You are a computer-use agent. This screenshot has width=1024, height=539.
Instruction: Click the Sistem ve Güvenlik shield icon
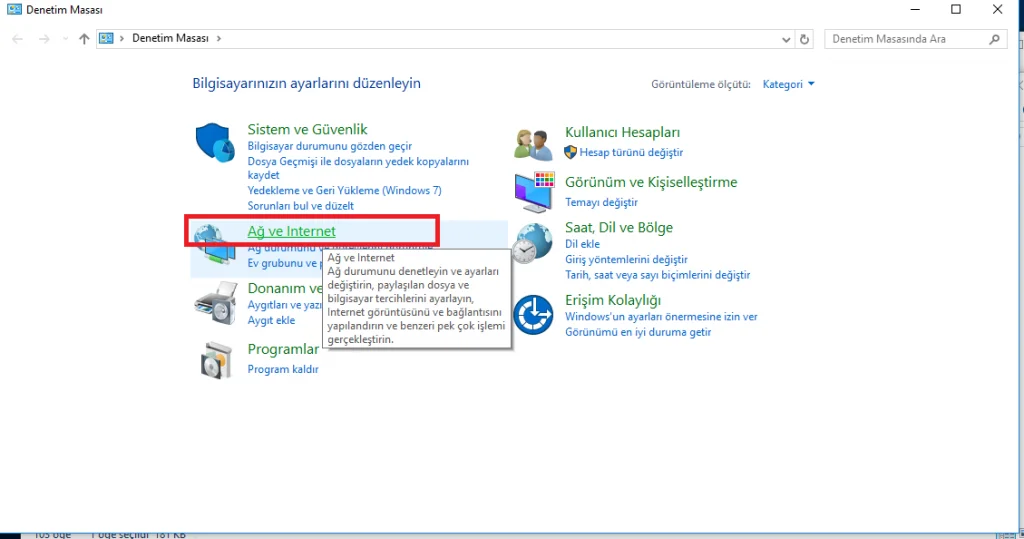pos(215,143)
